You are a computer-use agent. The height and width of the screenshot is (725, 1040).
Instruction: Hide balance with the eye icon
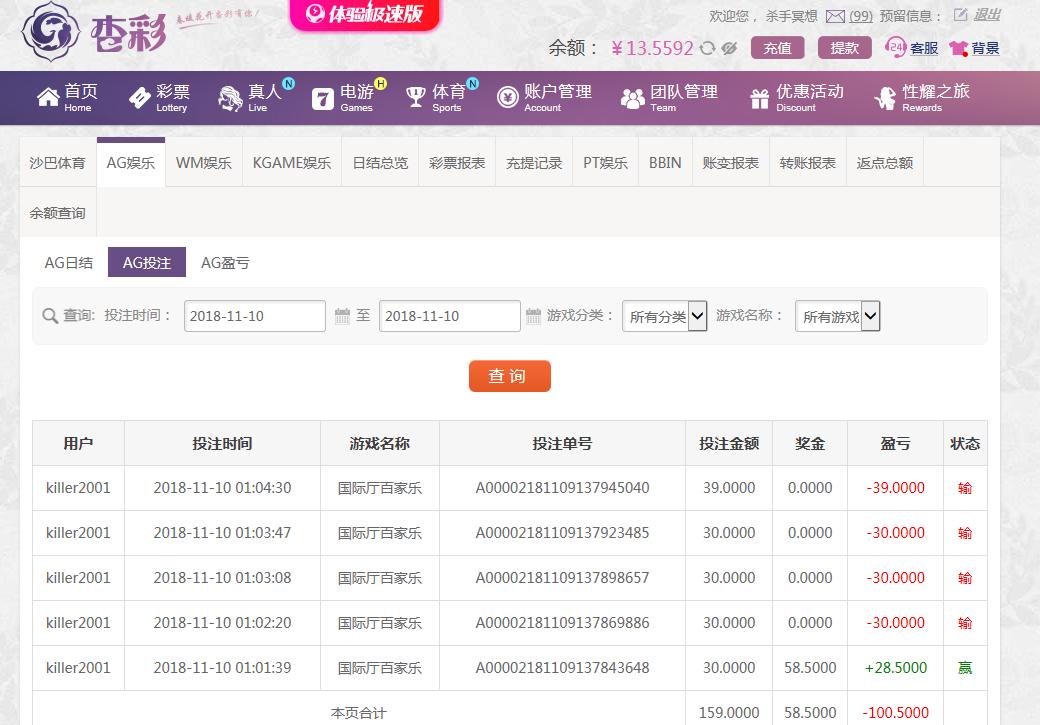[730, 48]
